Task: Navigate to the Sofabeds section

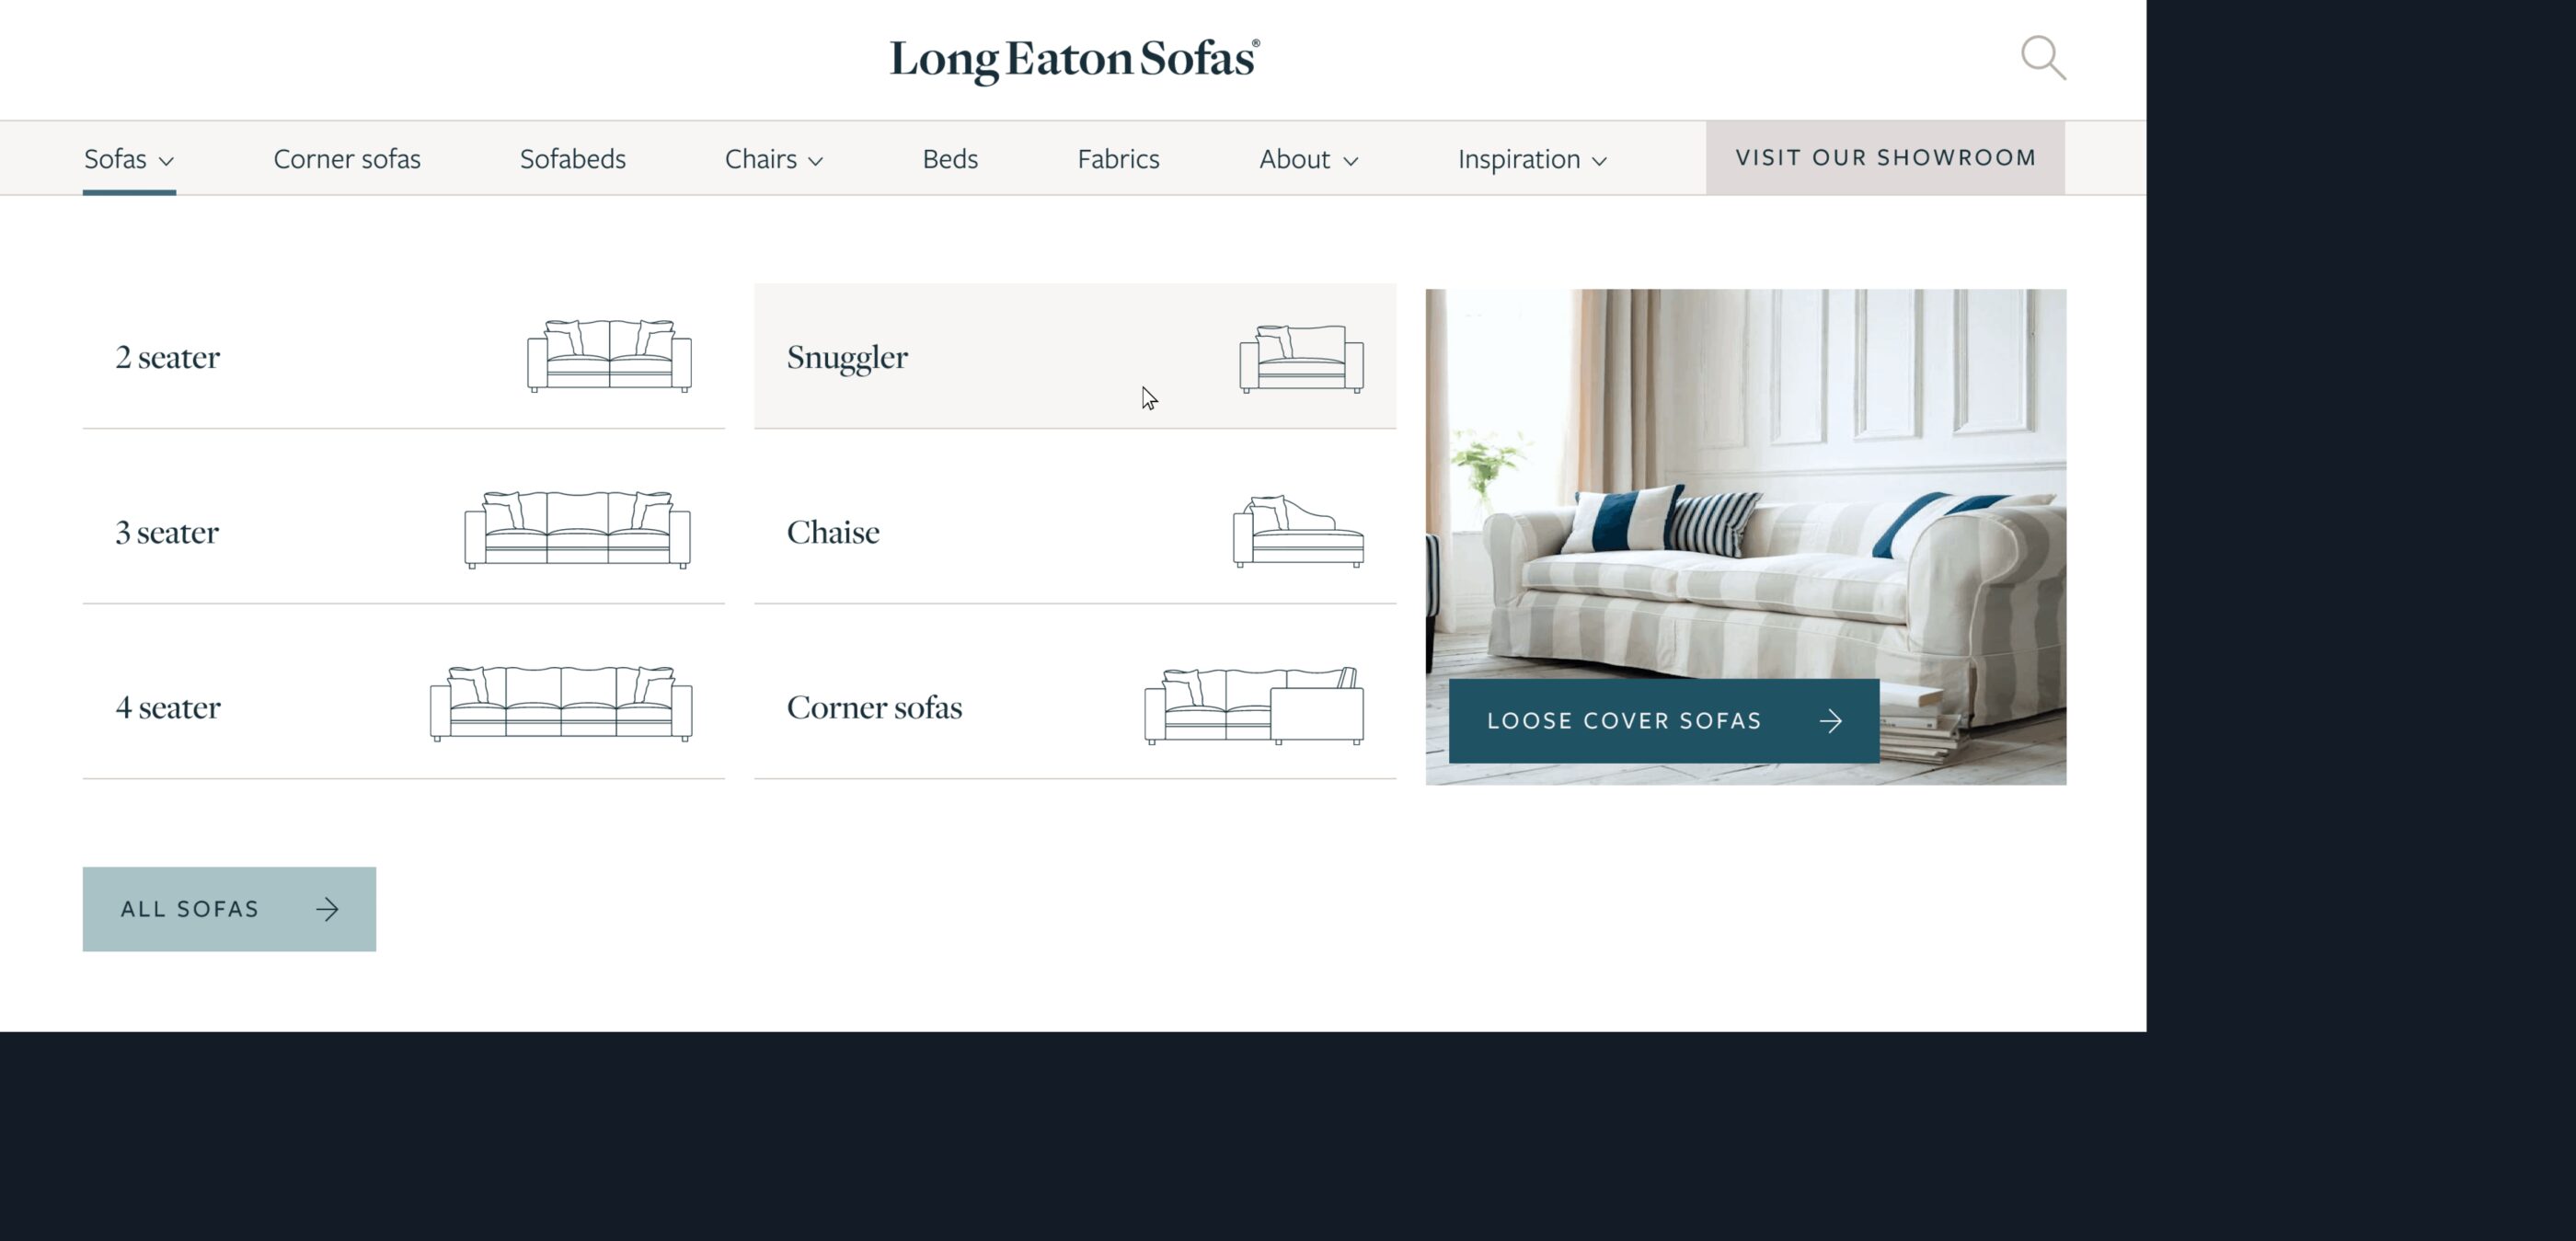Action: coord(573,158)
